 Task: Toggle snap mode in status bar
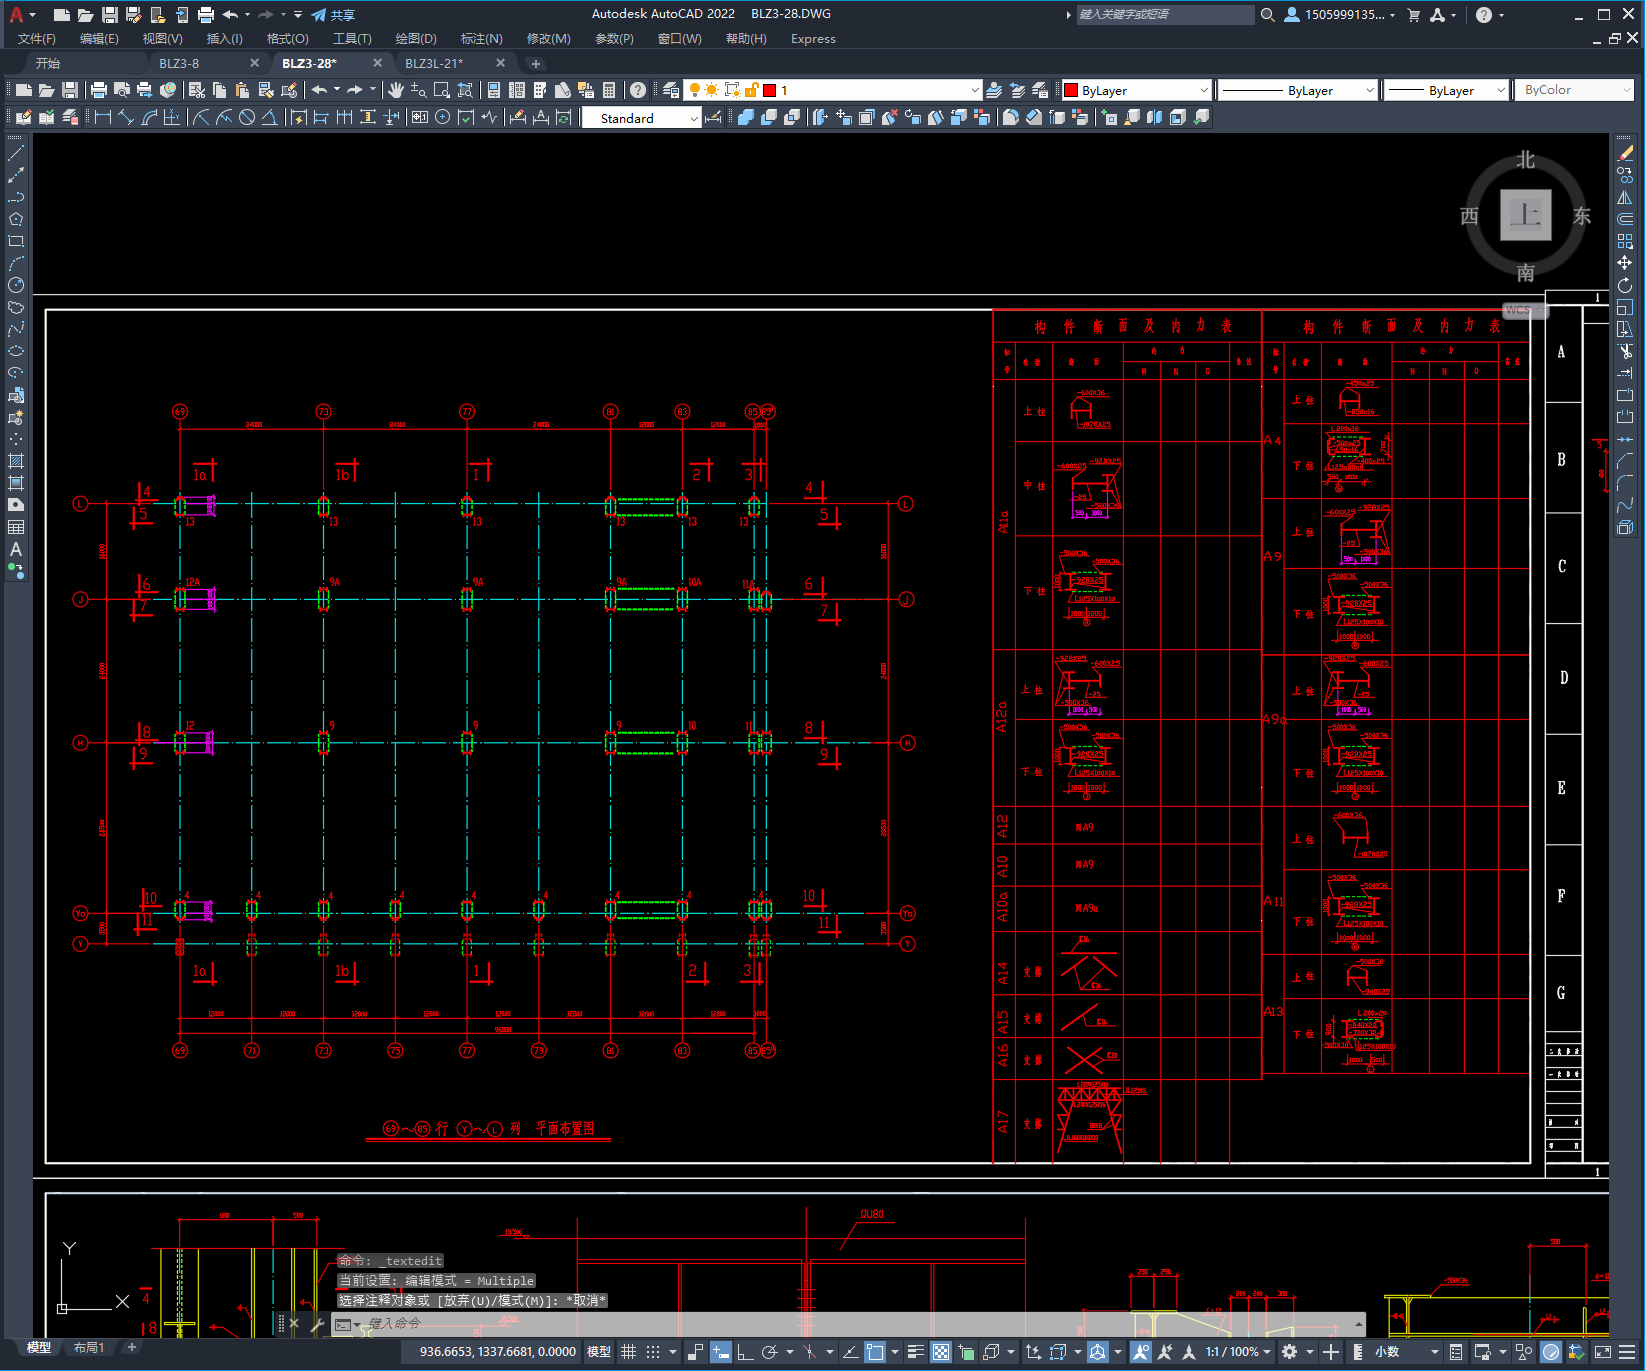click(653, 1352)
